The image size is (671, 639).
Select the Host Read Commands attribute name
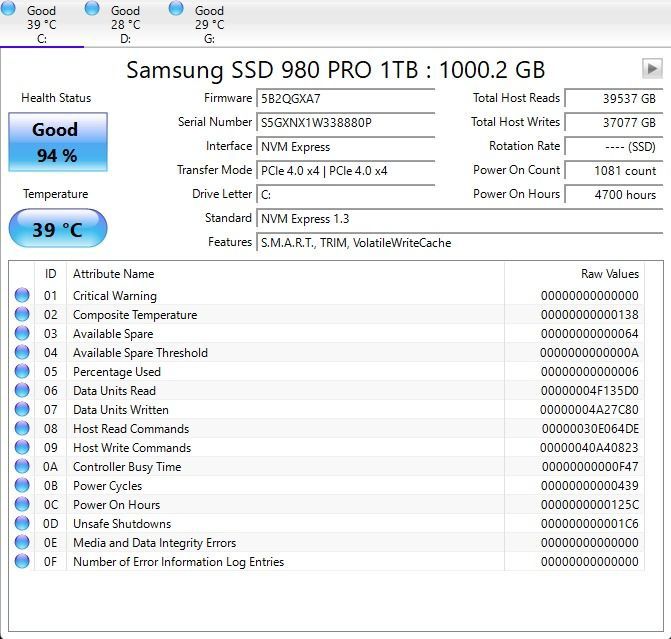[131, 429]
